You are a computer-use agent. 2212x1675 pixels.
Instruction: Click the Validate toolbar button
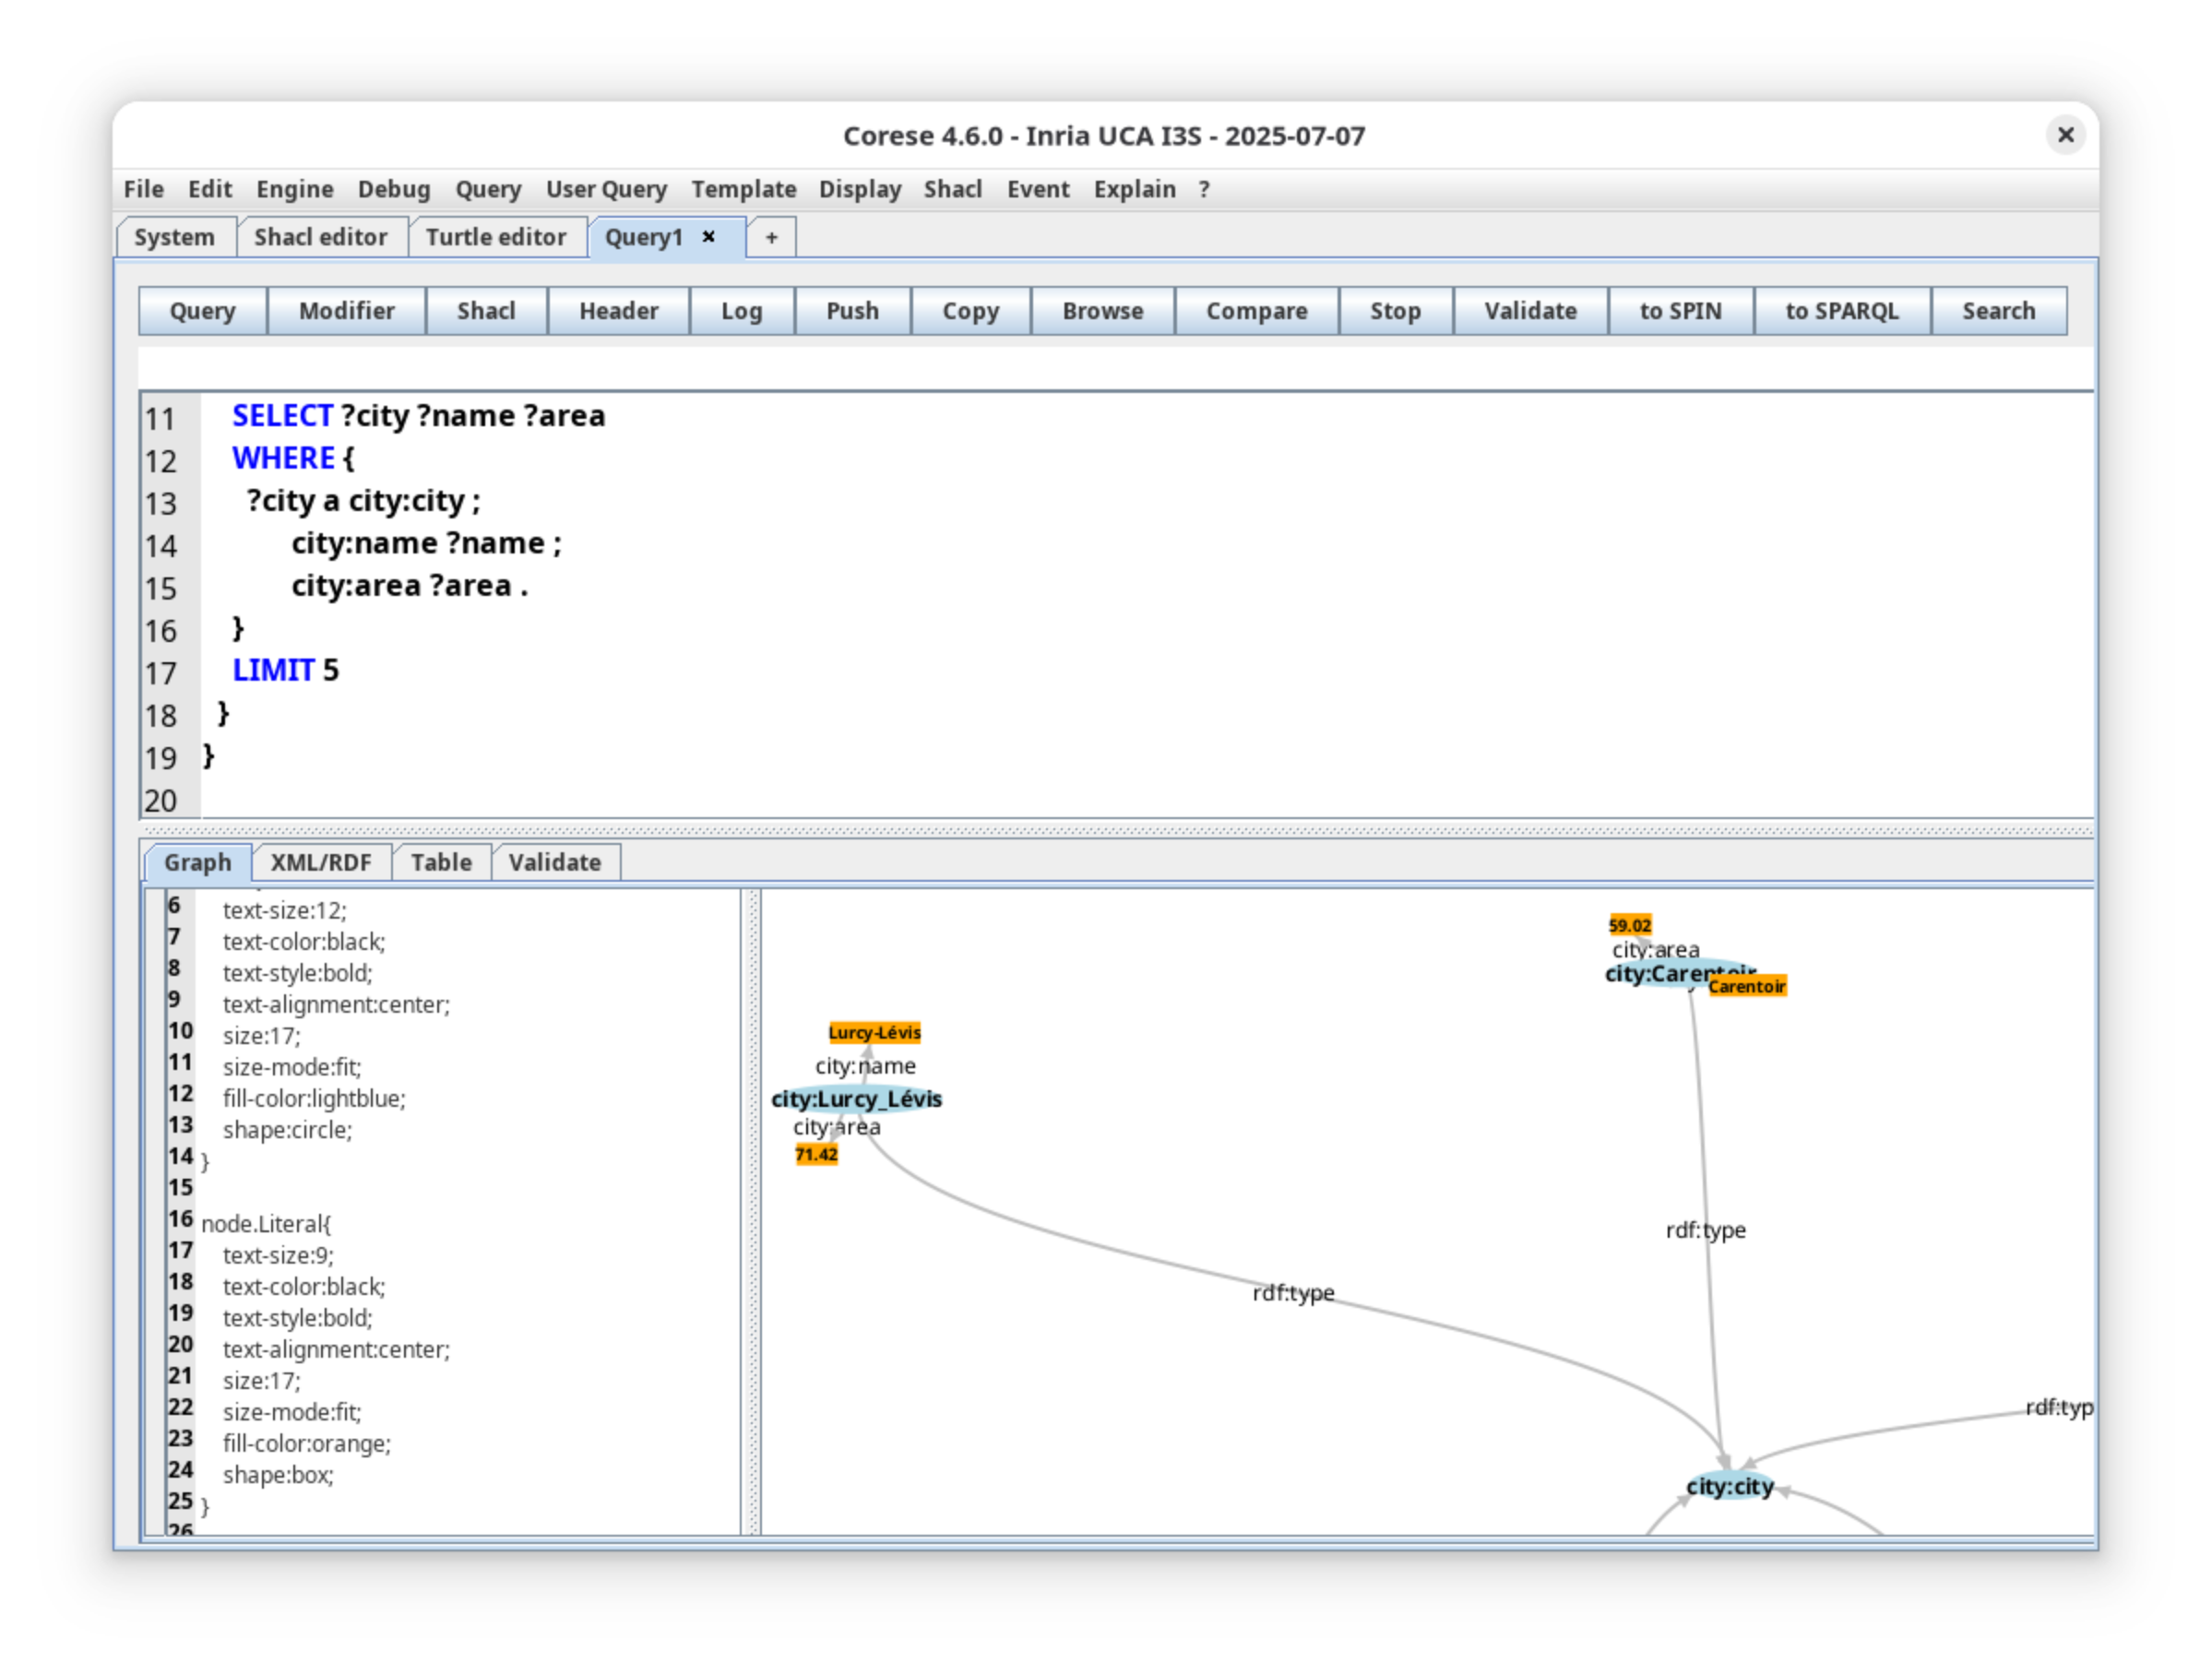1530,311
